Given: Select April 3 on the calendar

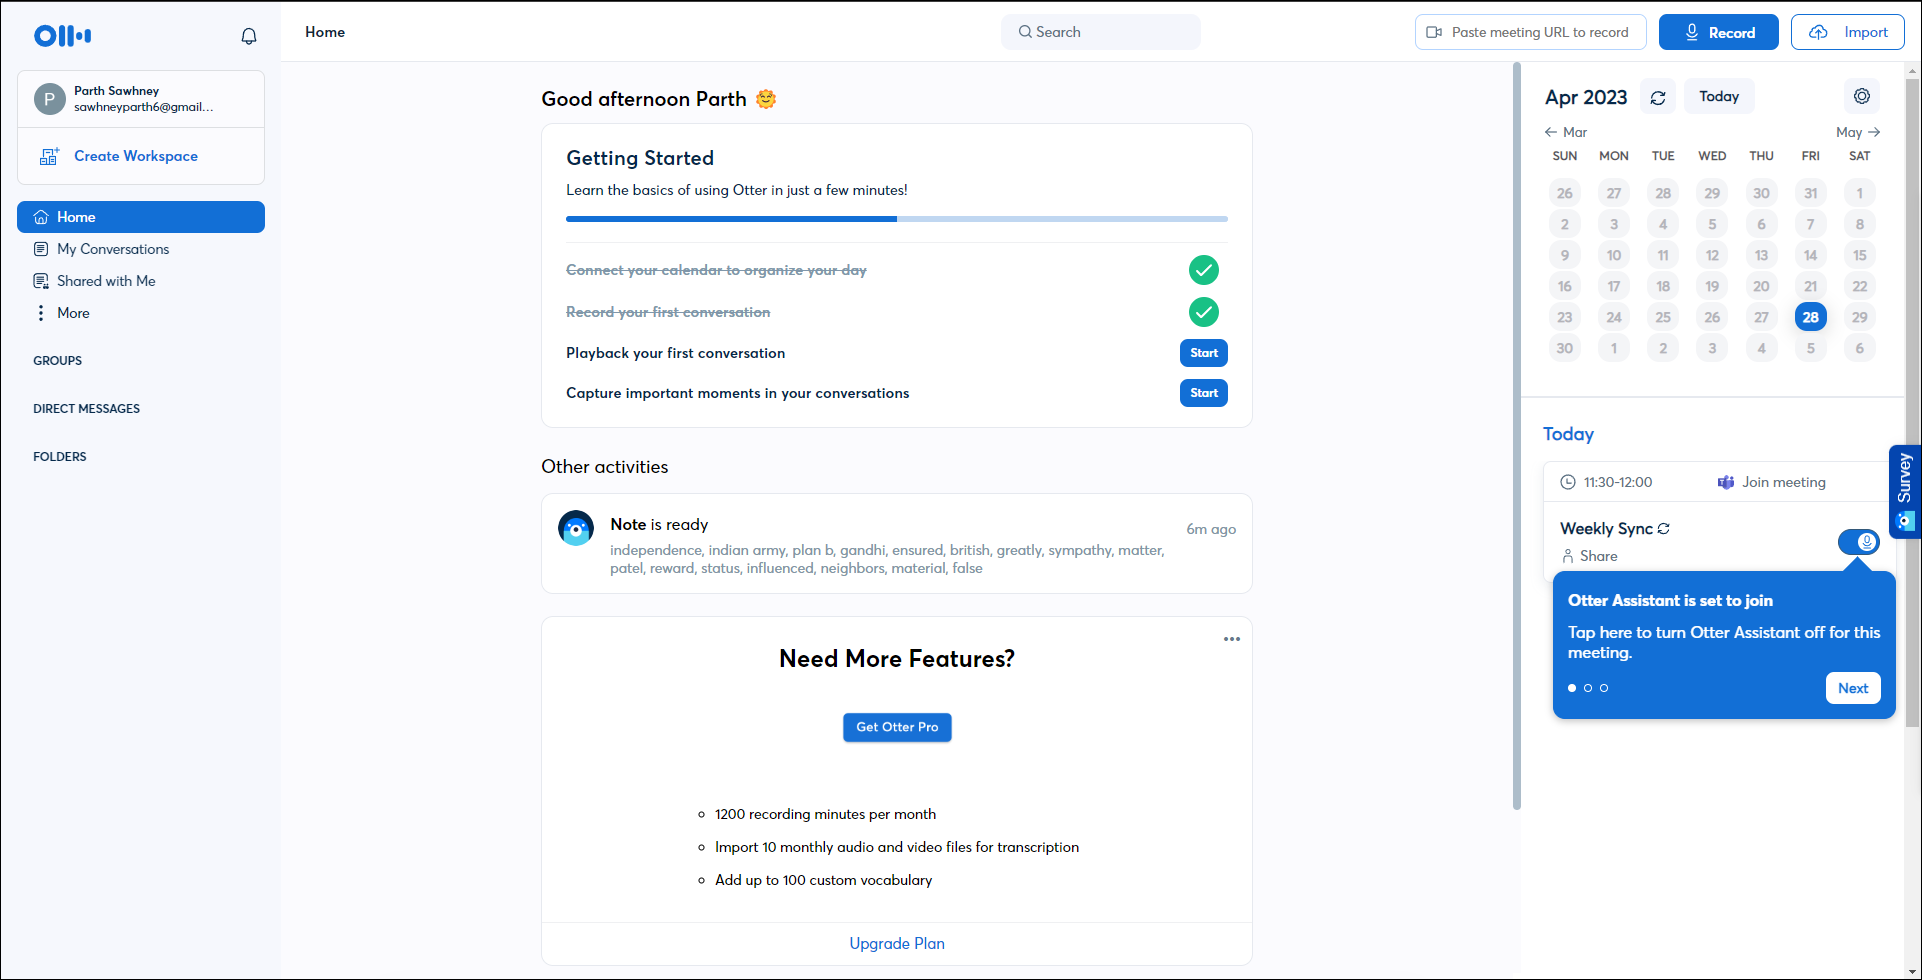Looking at the screenshot, I should [x=1614, y=224].
